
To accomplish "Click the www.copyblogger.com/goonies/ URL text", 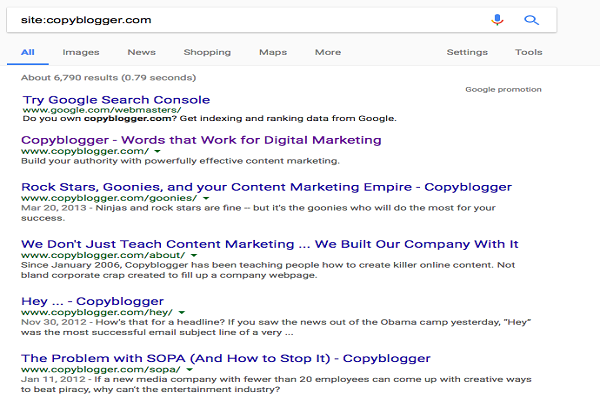I will [x=109, y=198].
